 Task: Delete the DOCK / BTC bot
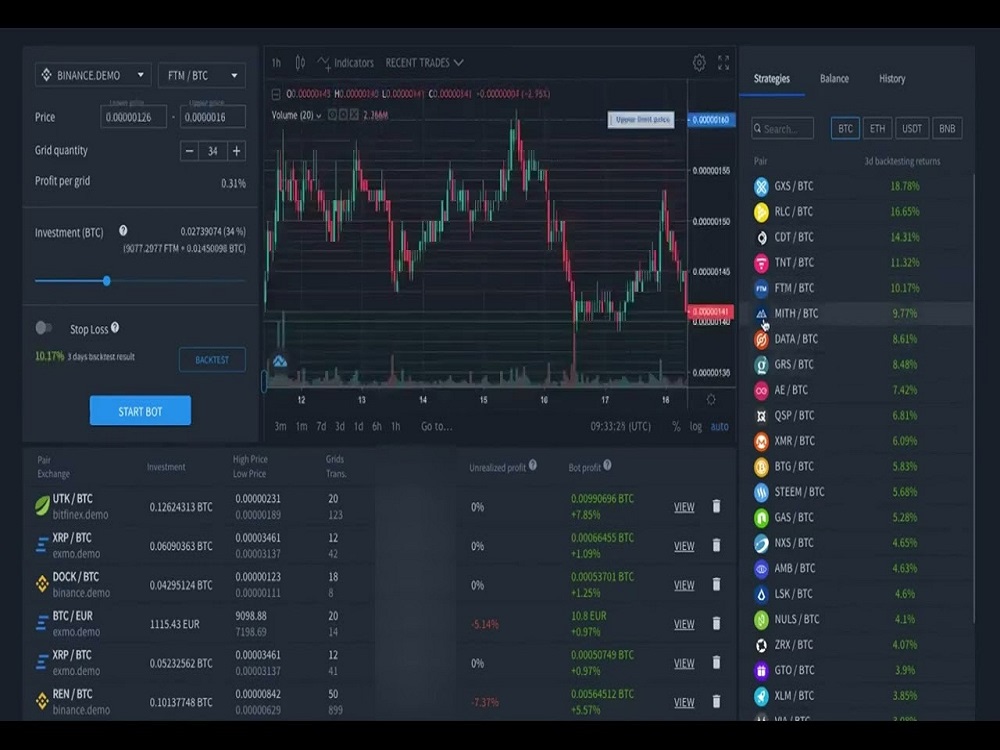coord(716,584)
